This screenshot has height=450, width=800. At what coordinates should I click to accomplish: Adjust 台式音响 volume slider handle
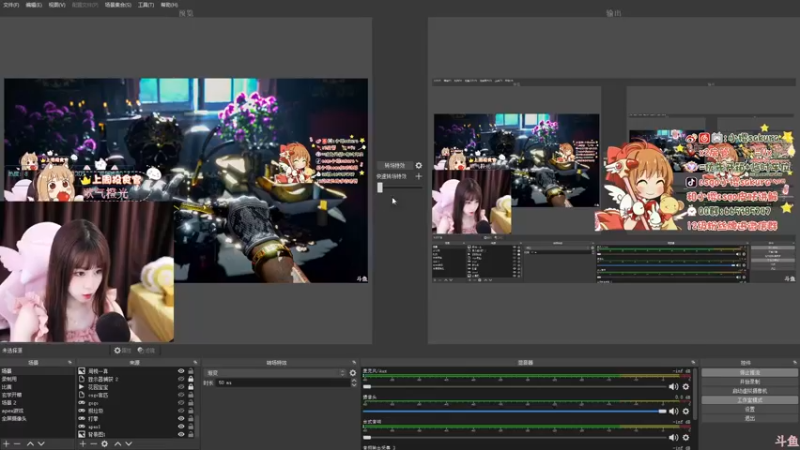[367, 437]
